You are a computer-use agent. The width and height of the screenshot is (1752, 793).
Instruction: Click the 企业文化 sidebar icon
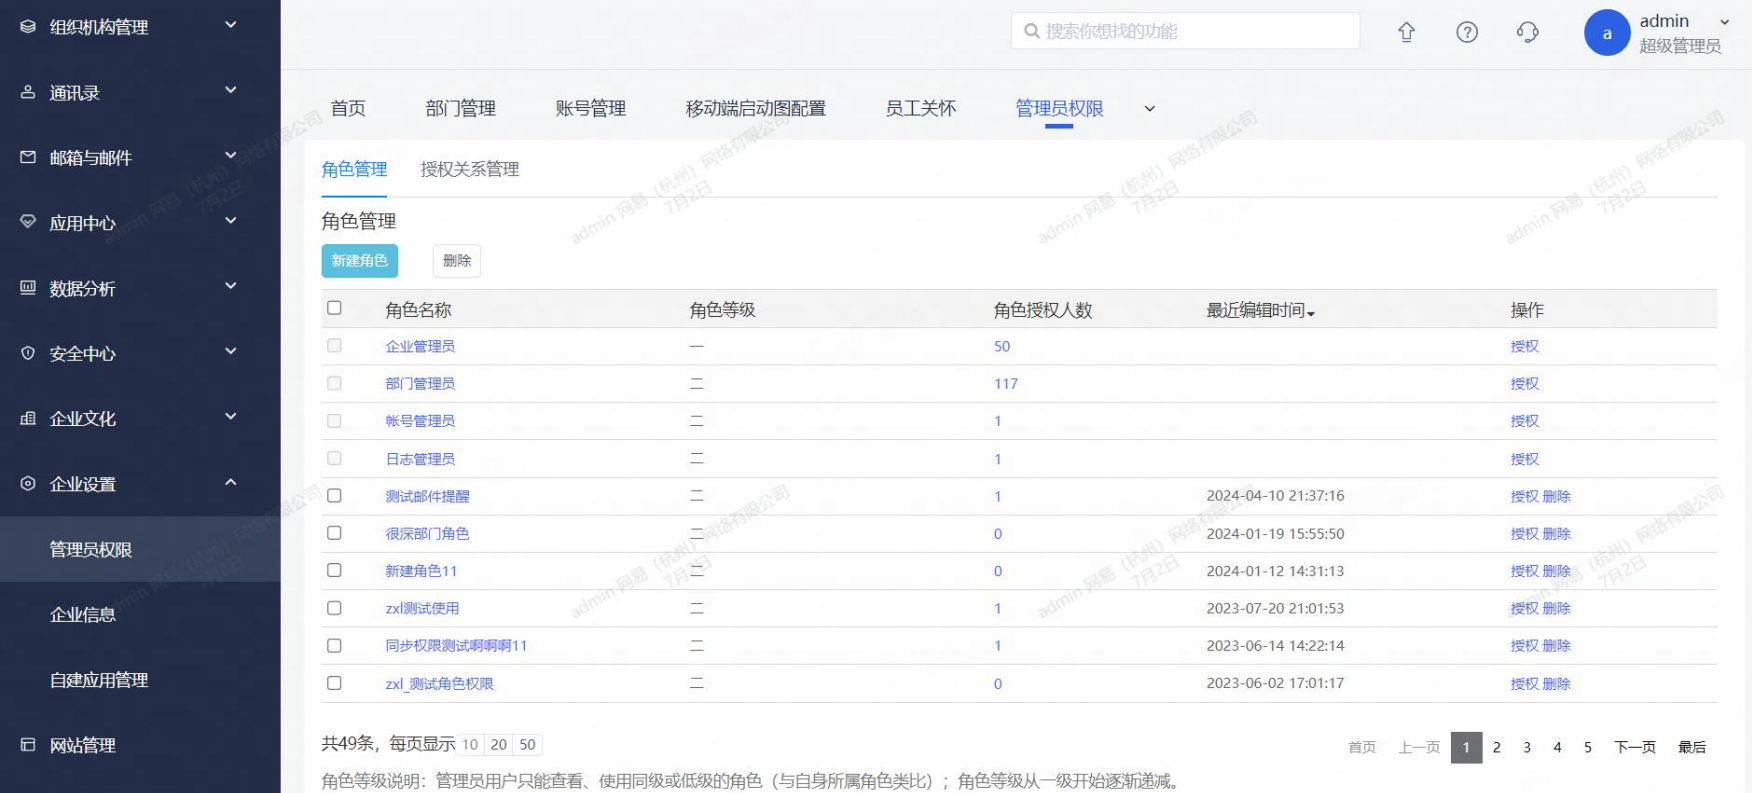click(28, 418)
